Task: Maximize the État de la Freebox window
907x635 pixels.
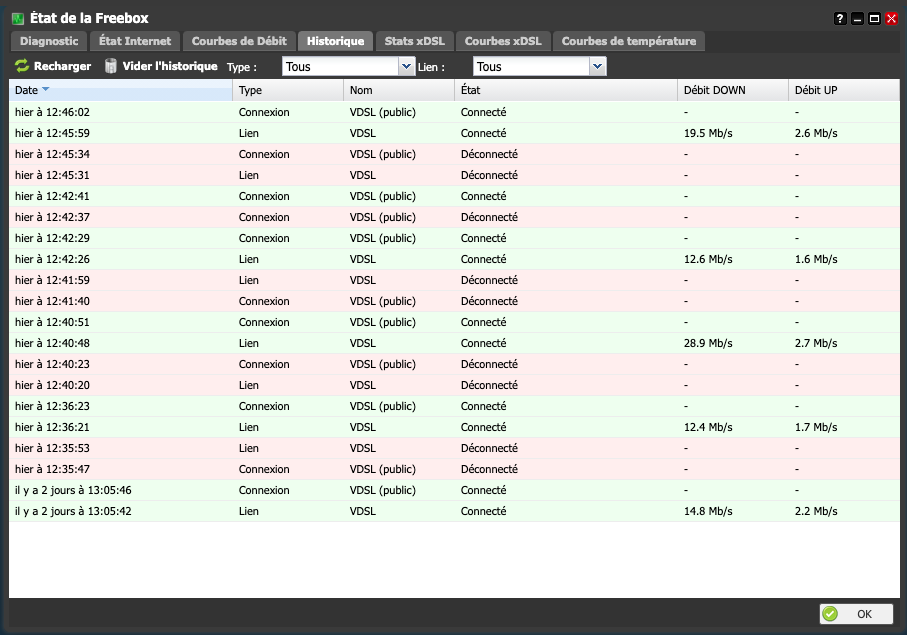Action: (x=875, y=19)
